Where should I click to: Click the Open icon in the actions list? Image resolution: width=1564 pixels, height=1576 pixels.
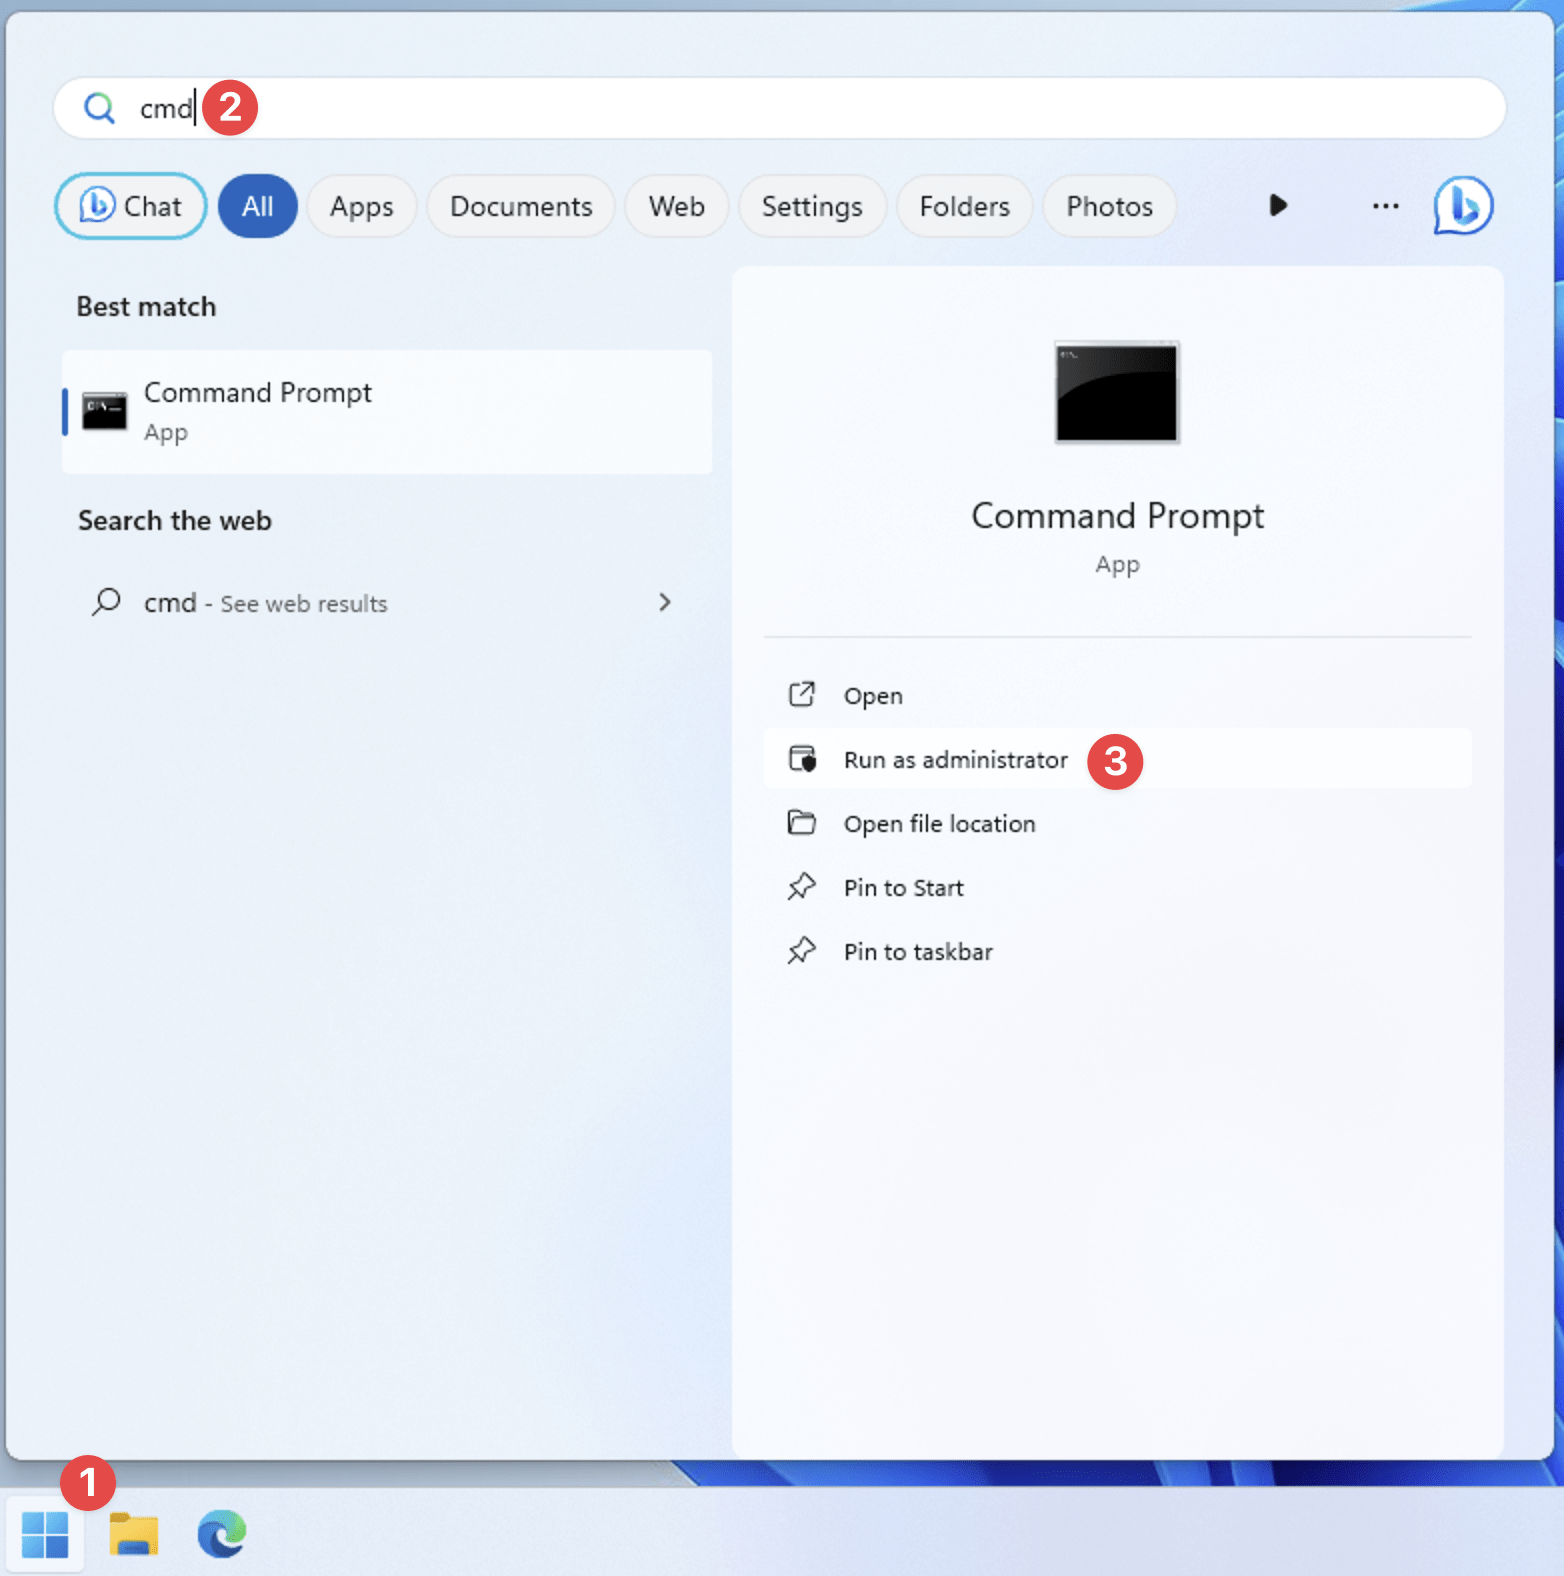pos(802,695)
